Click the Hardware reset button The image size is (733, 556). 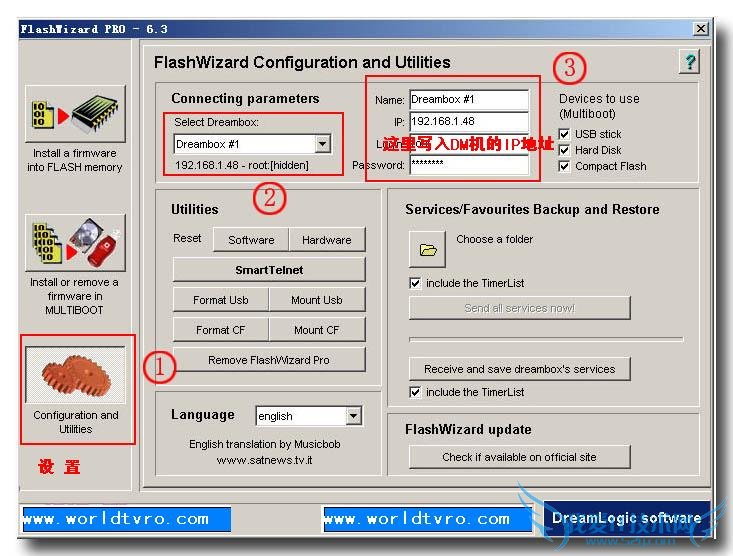(x=327, y=240)
